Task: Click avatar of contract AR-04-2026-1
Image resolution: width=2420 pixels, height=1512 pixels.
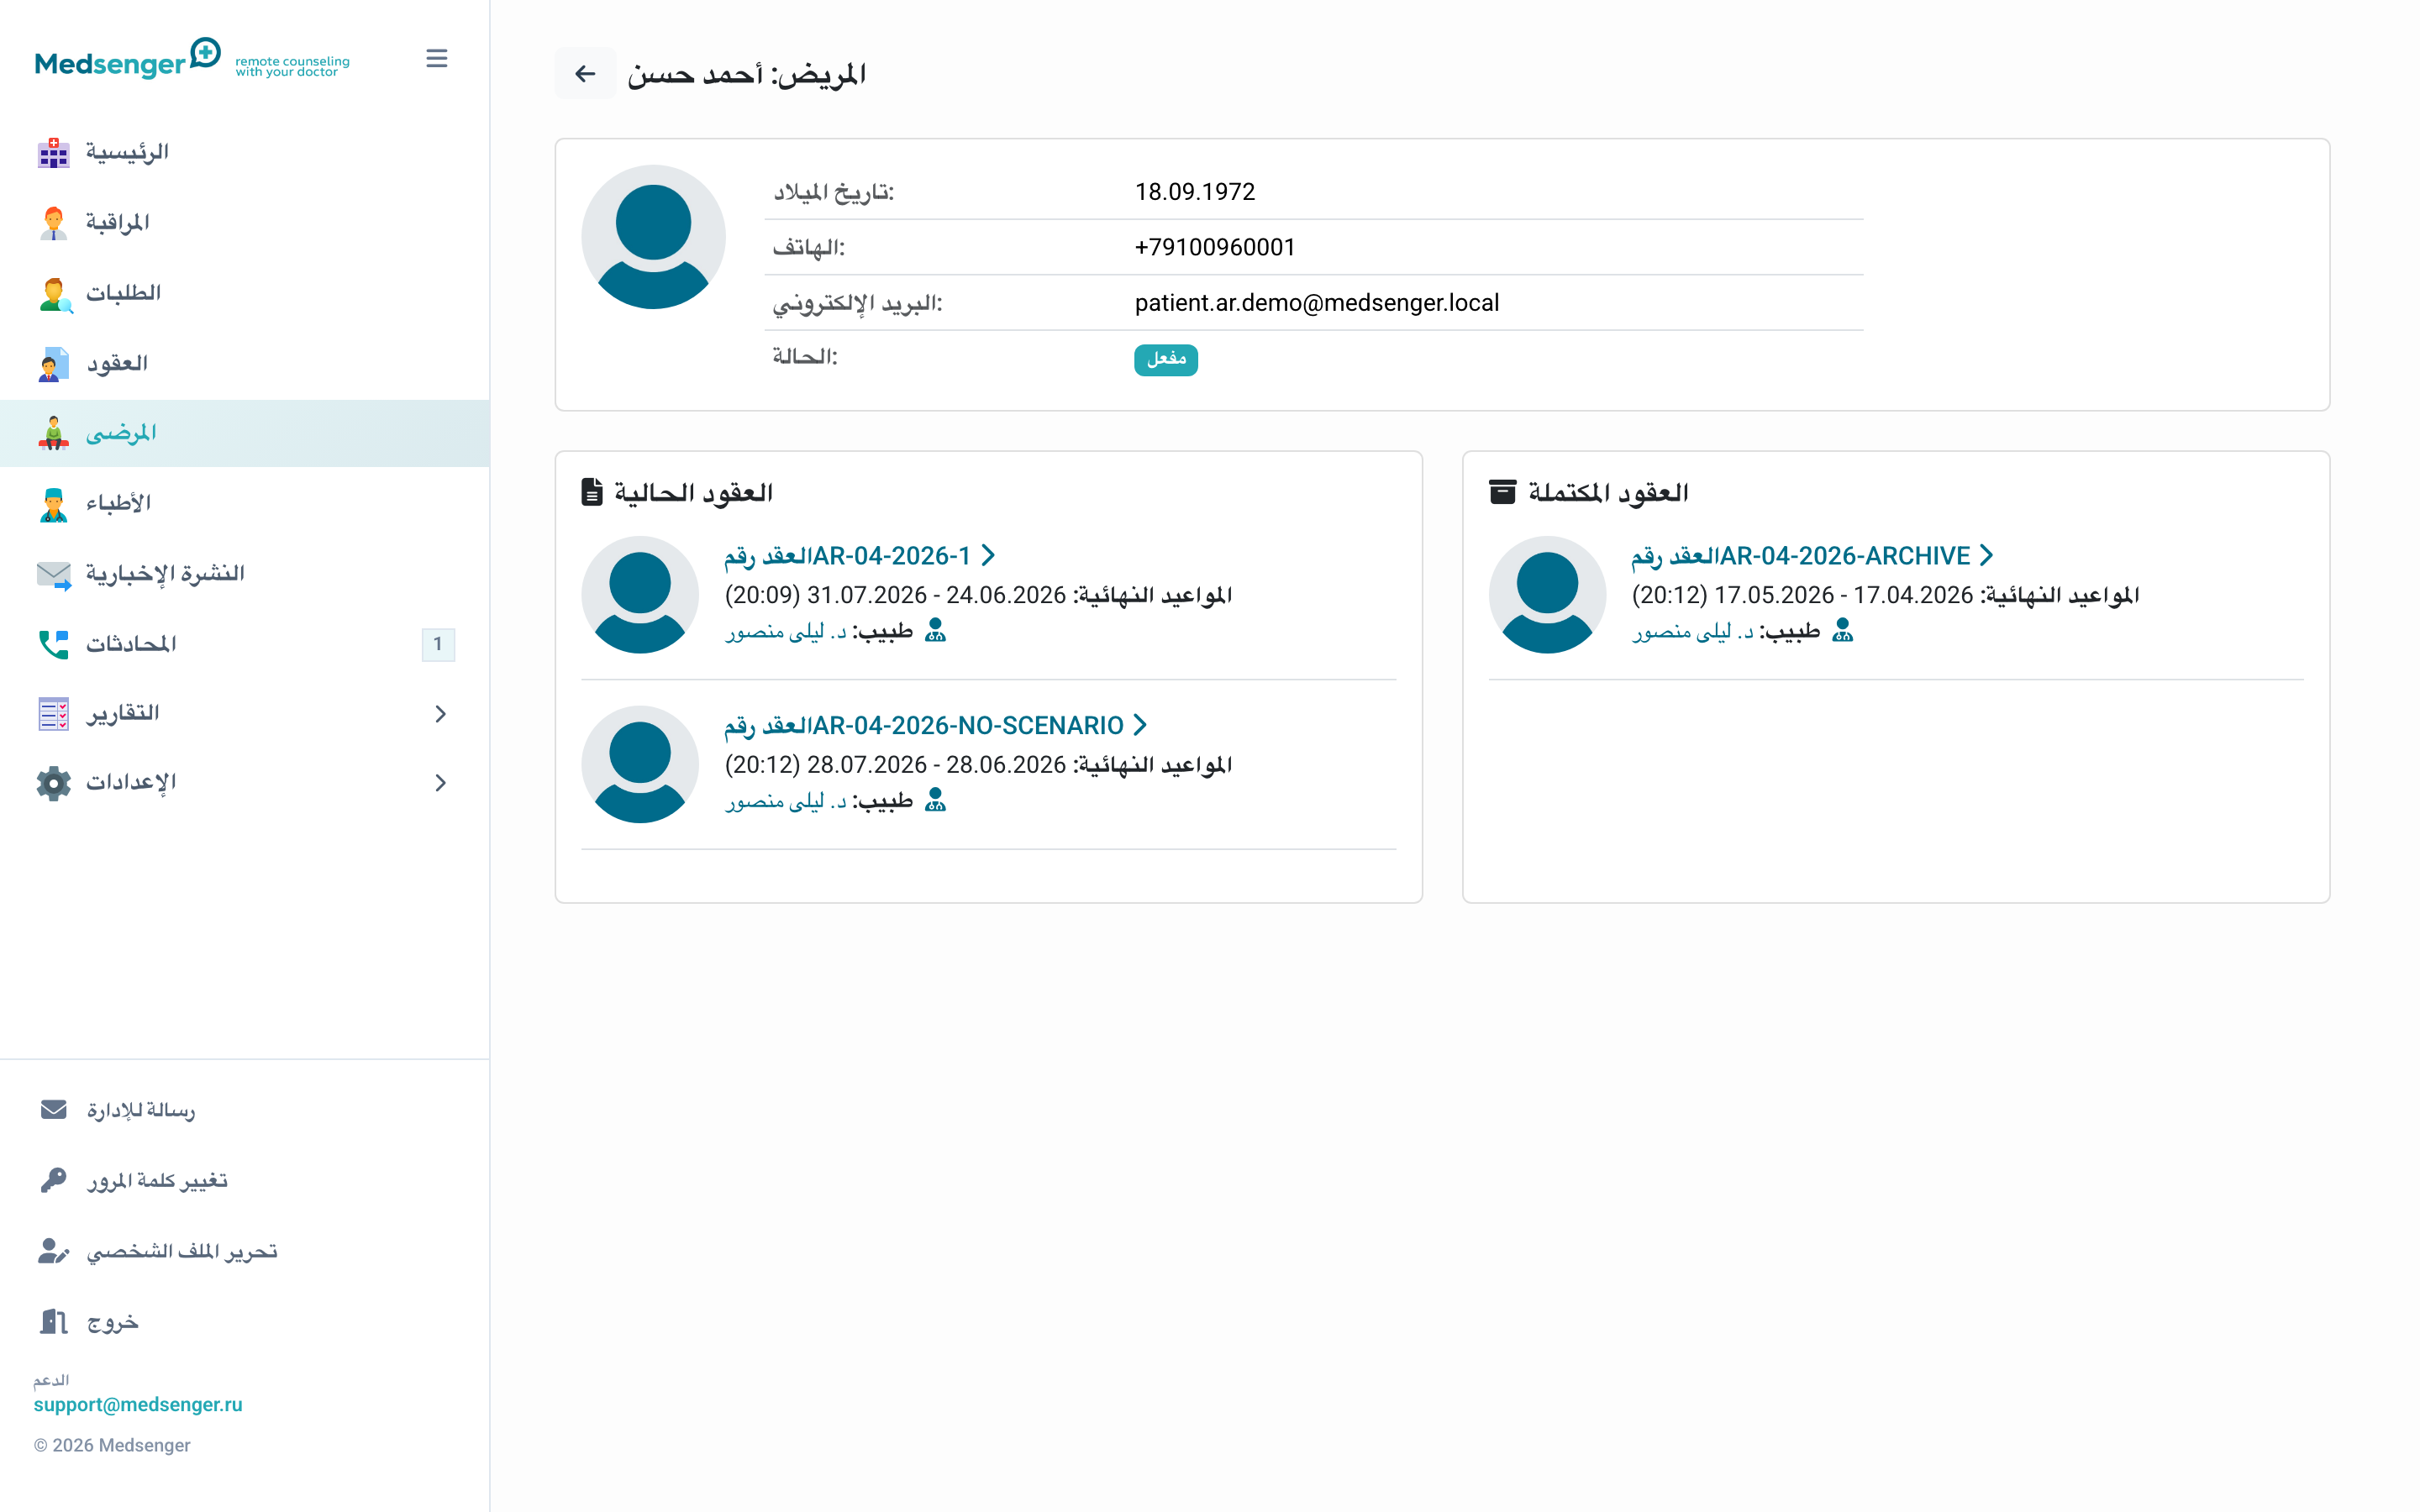Action: click(x=640, y=595)
